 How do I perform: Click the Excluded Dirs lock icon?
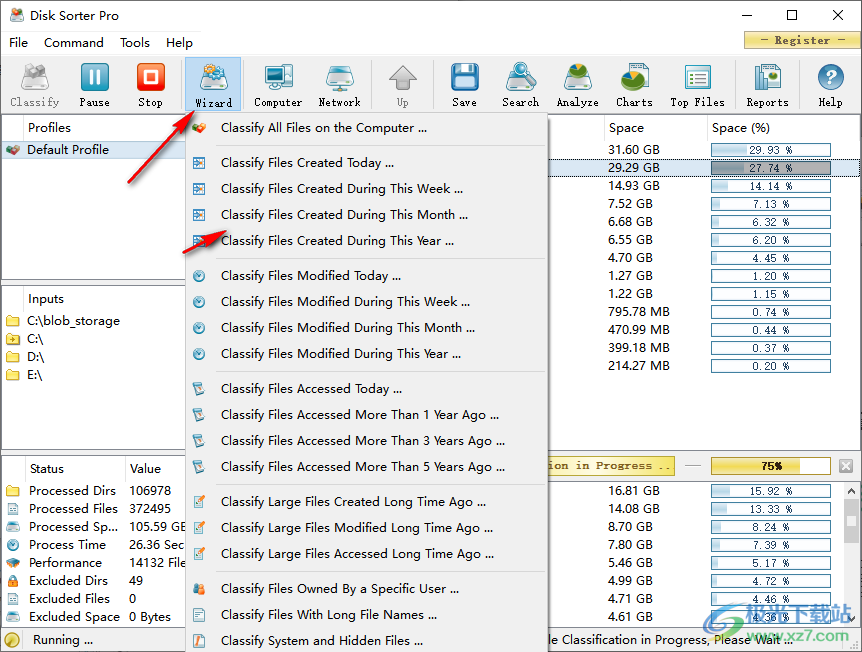(13, 581)
